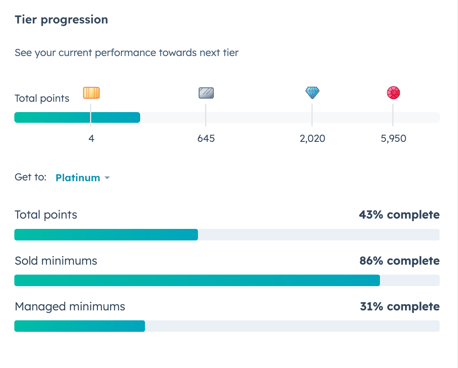This screenshot has height=368, width=458.
Task: Click the Elite tier red ruby icon
Action: coord(393,92)
